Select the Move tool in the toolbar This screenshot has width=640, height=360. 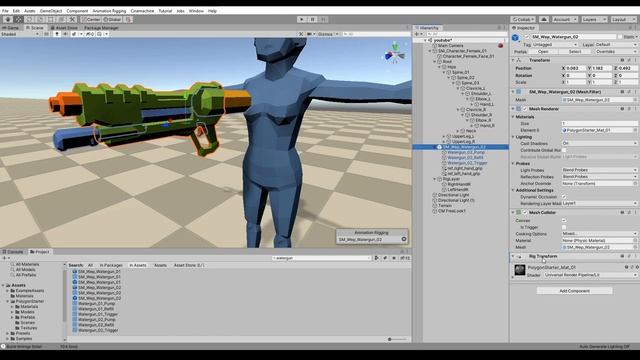(x=19, y=19)
